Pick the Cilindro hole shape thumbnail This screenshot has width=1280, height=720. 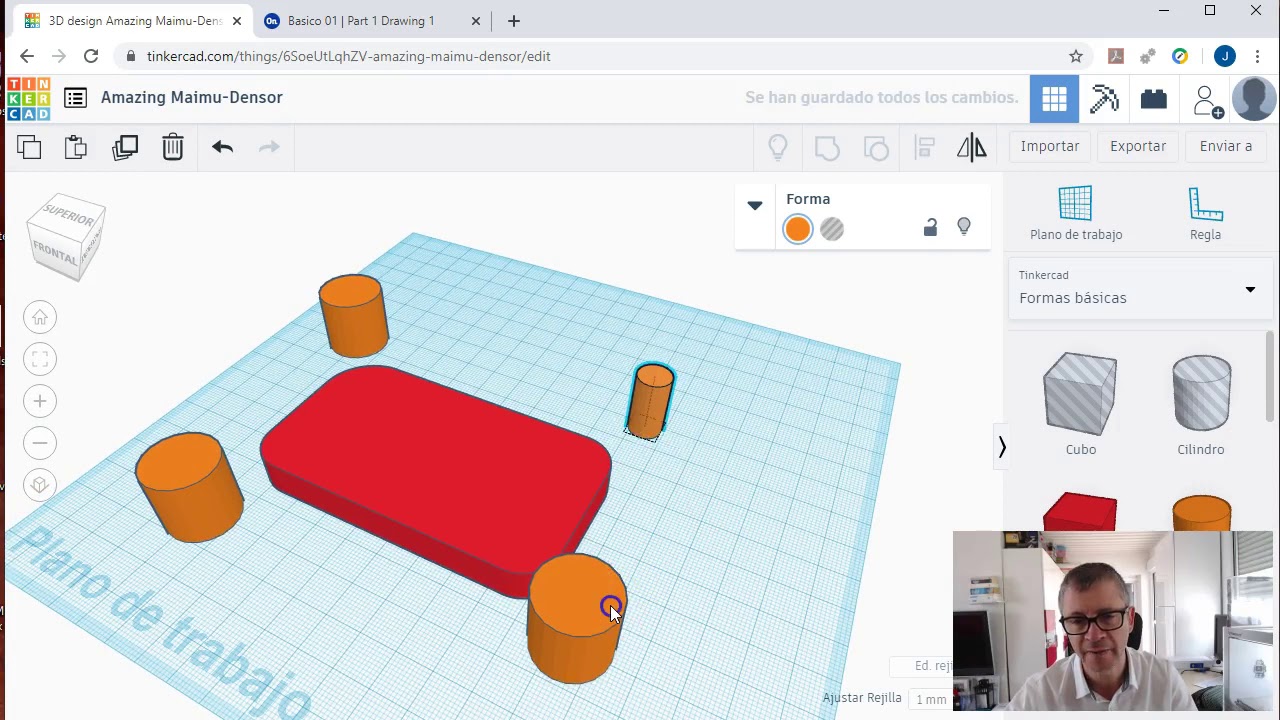point(1201,394)
